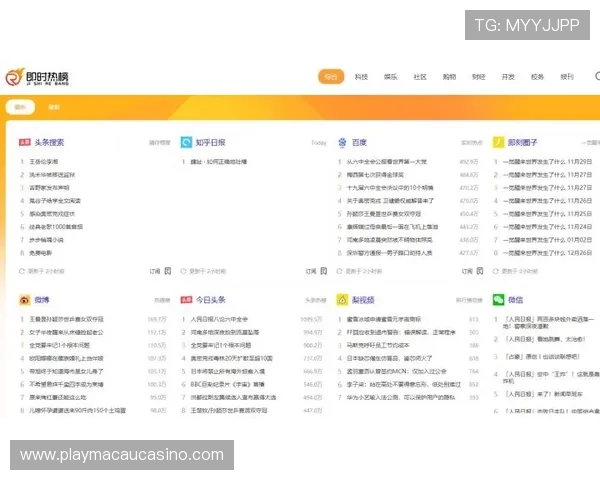Click the Today label on 知乎日报 card
The width and height of the screenshot is (600, 480).
tap(319, 143)
